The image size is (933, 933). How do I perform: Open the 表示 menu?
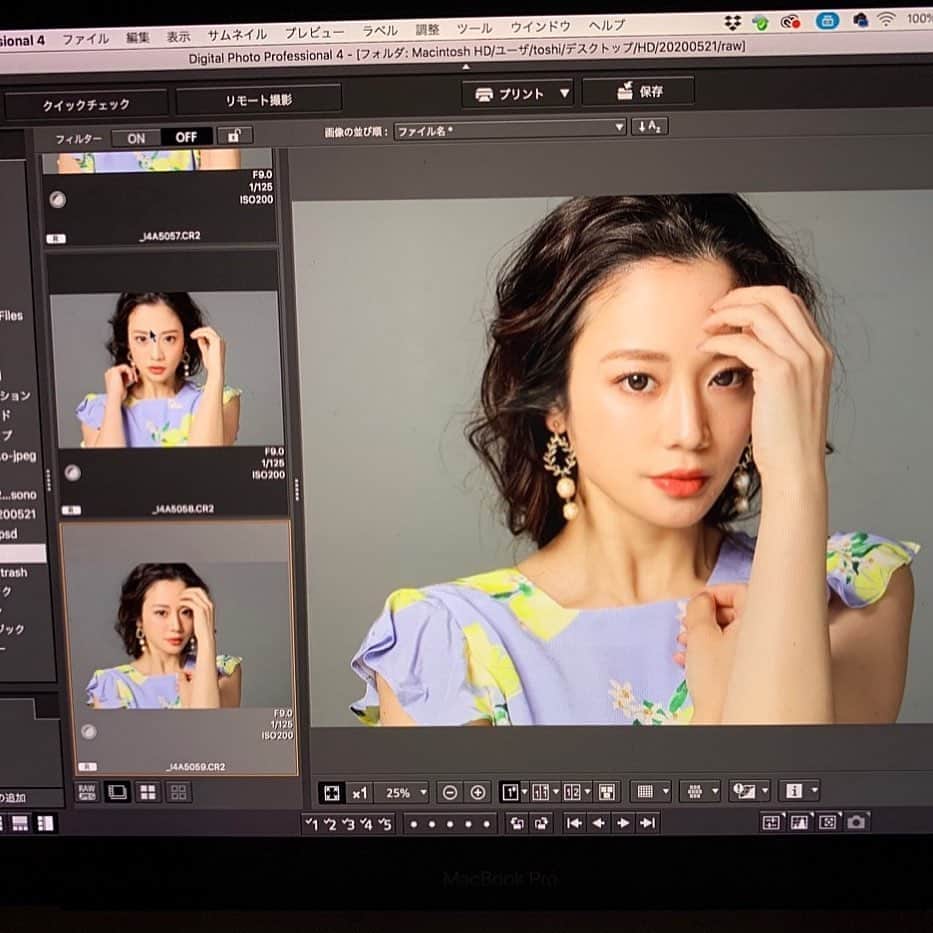[x=178, y=36]
